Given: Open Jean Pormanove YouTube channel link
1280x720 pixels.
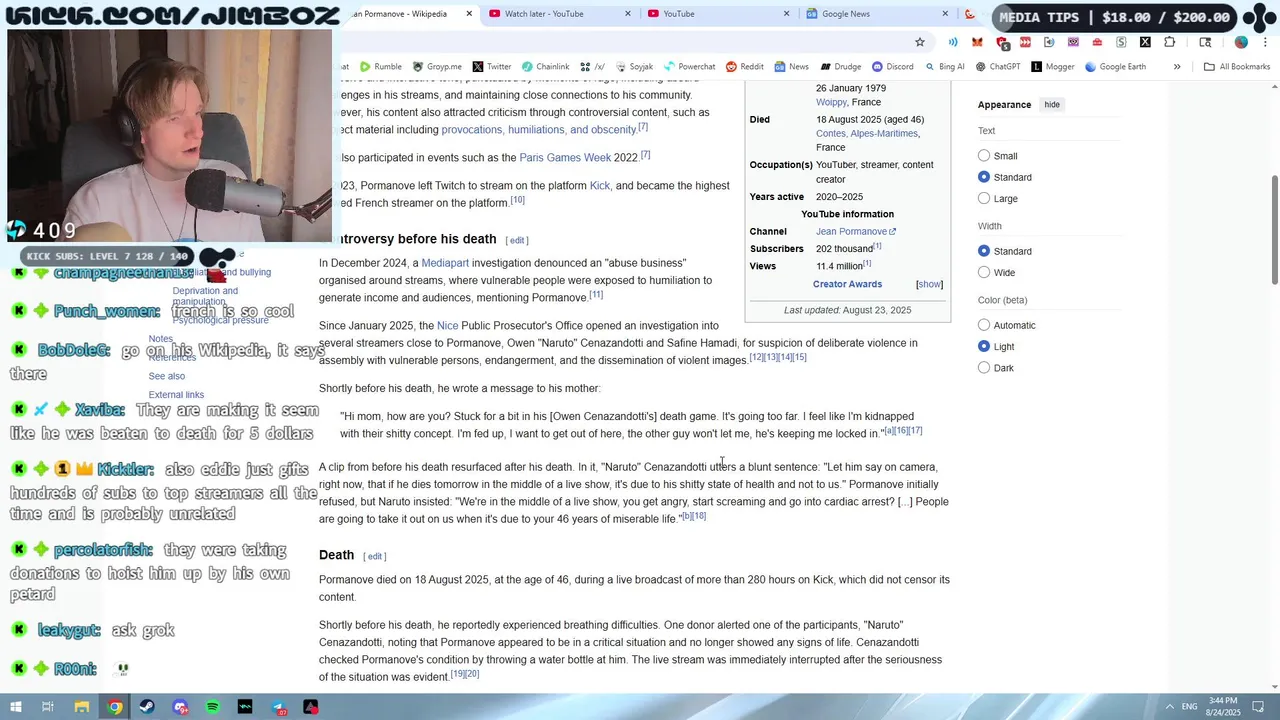Looking at the screenshot, I should (x=856, y=231).
